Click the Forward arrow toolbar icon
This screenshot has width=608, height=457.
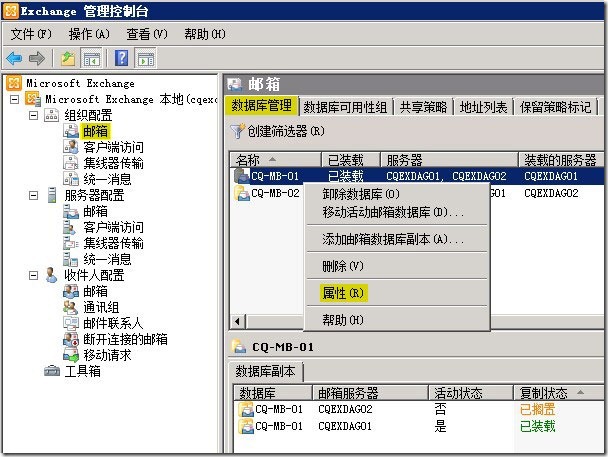pyautogui.click(x=37, y=59)
